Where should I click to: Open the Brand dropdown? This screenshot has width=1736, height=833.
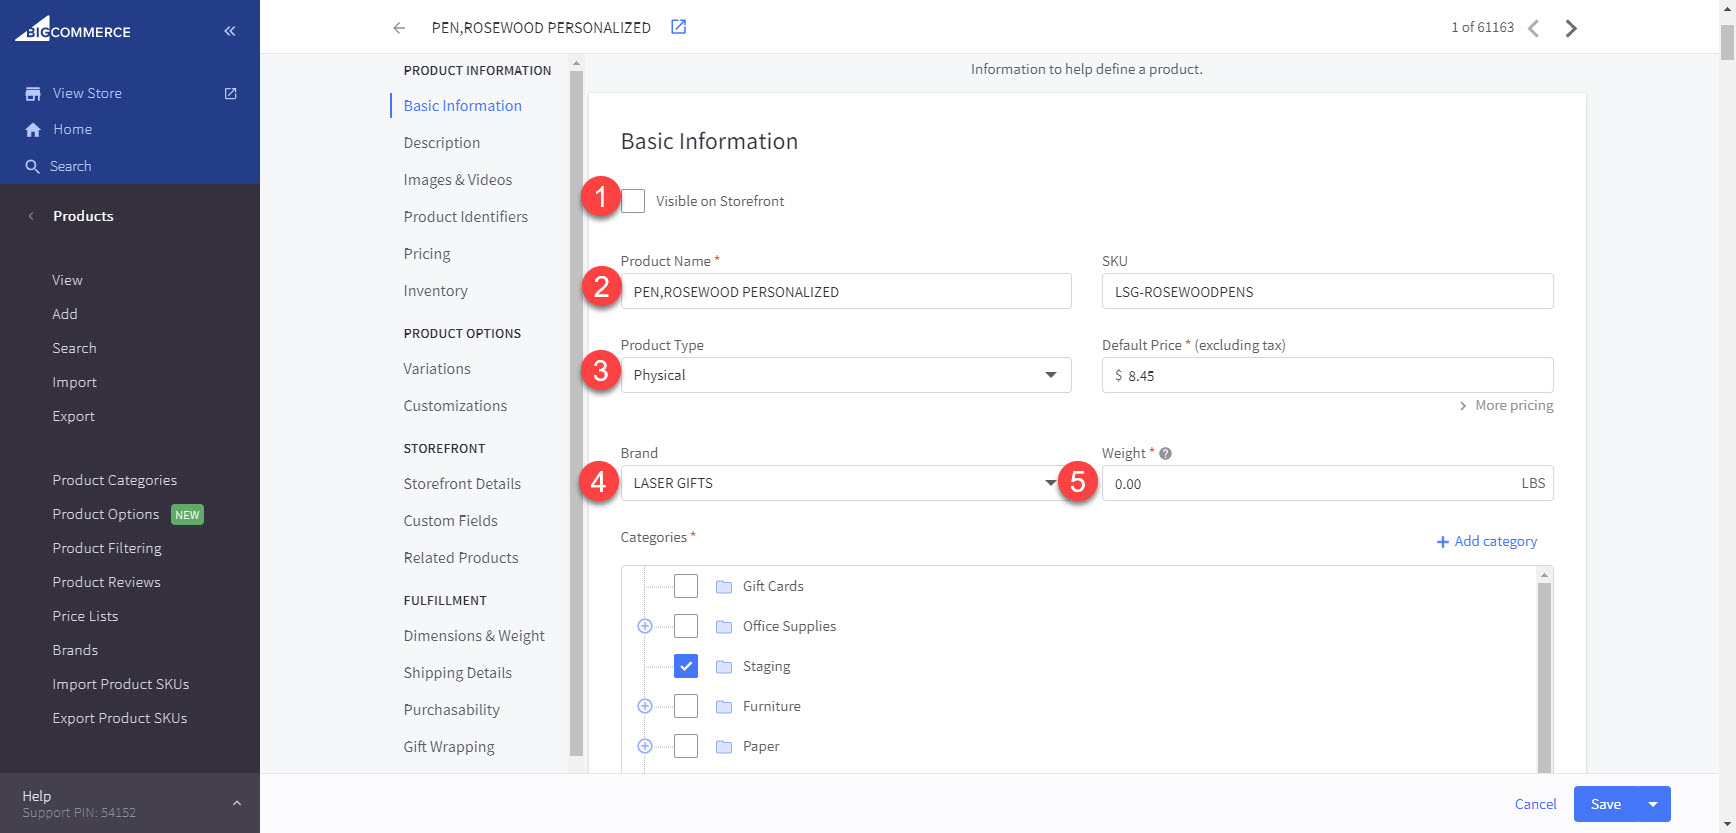coord(846,483)
